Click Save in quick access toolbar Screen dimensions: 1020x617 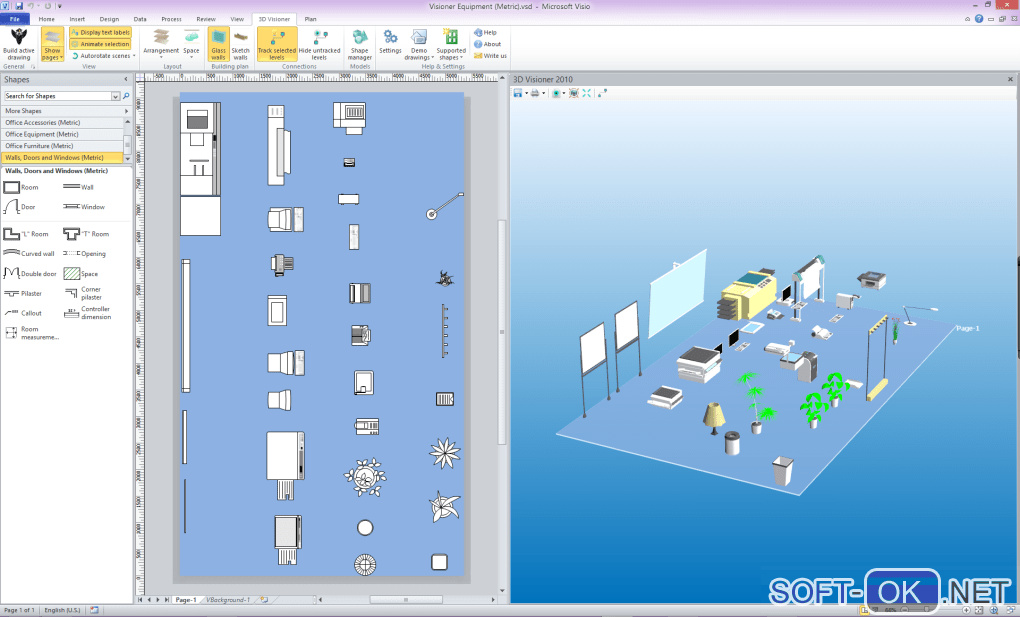[19, 6]
